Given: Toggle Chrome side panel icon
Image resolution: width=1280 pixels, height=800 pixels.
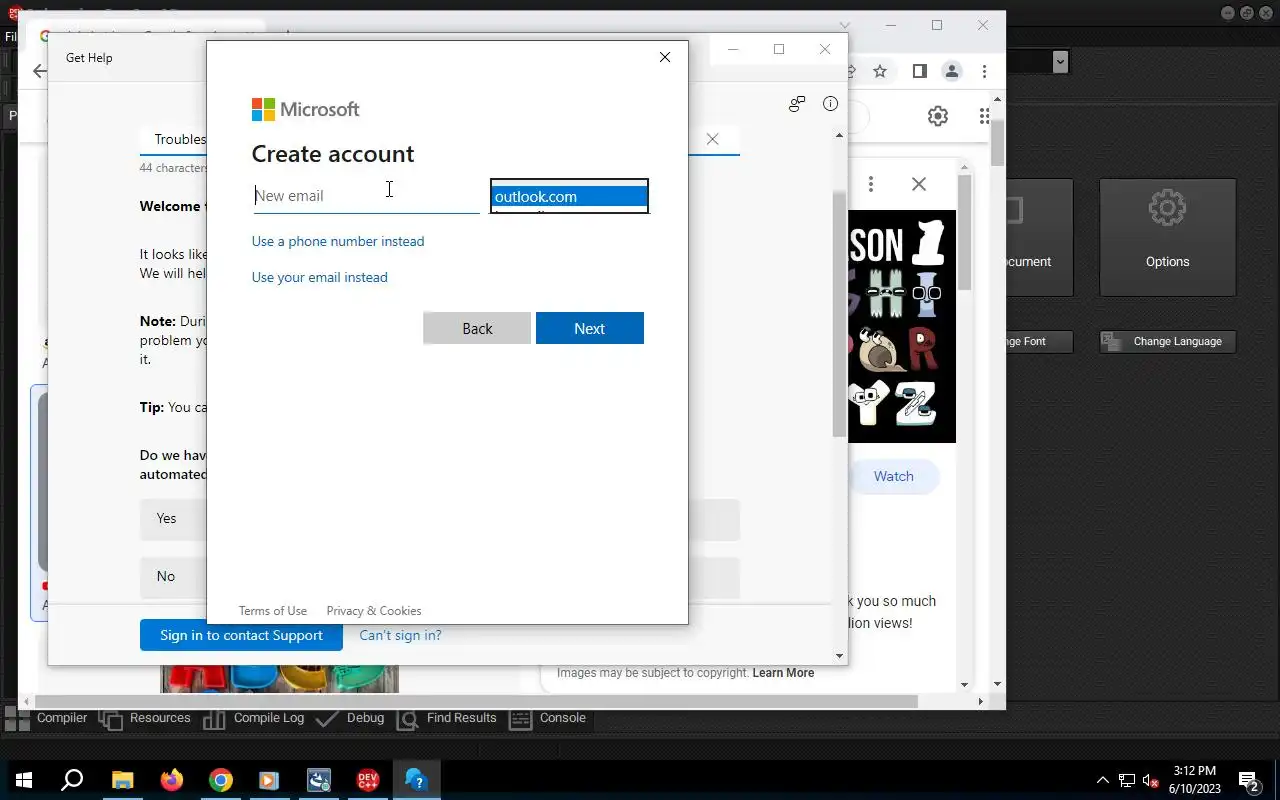Looking at the screenshot, I should tap(919, 71).
